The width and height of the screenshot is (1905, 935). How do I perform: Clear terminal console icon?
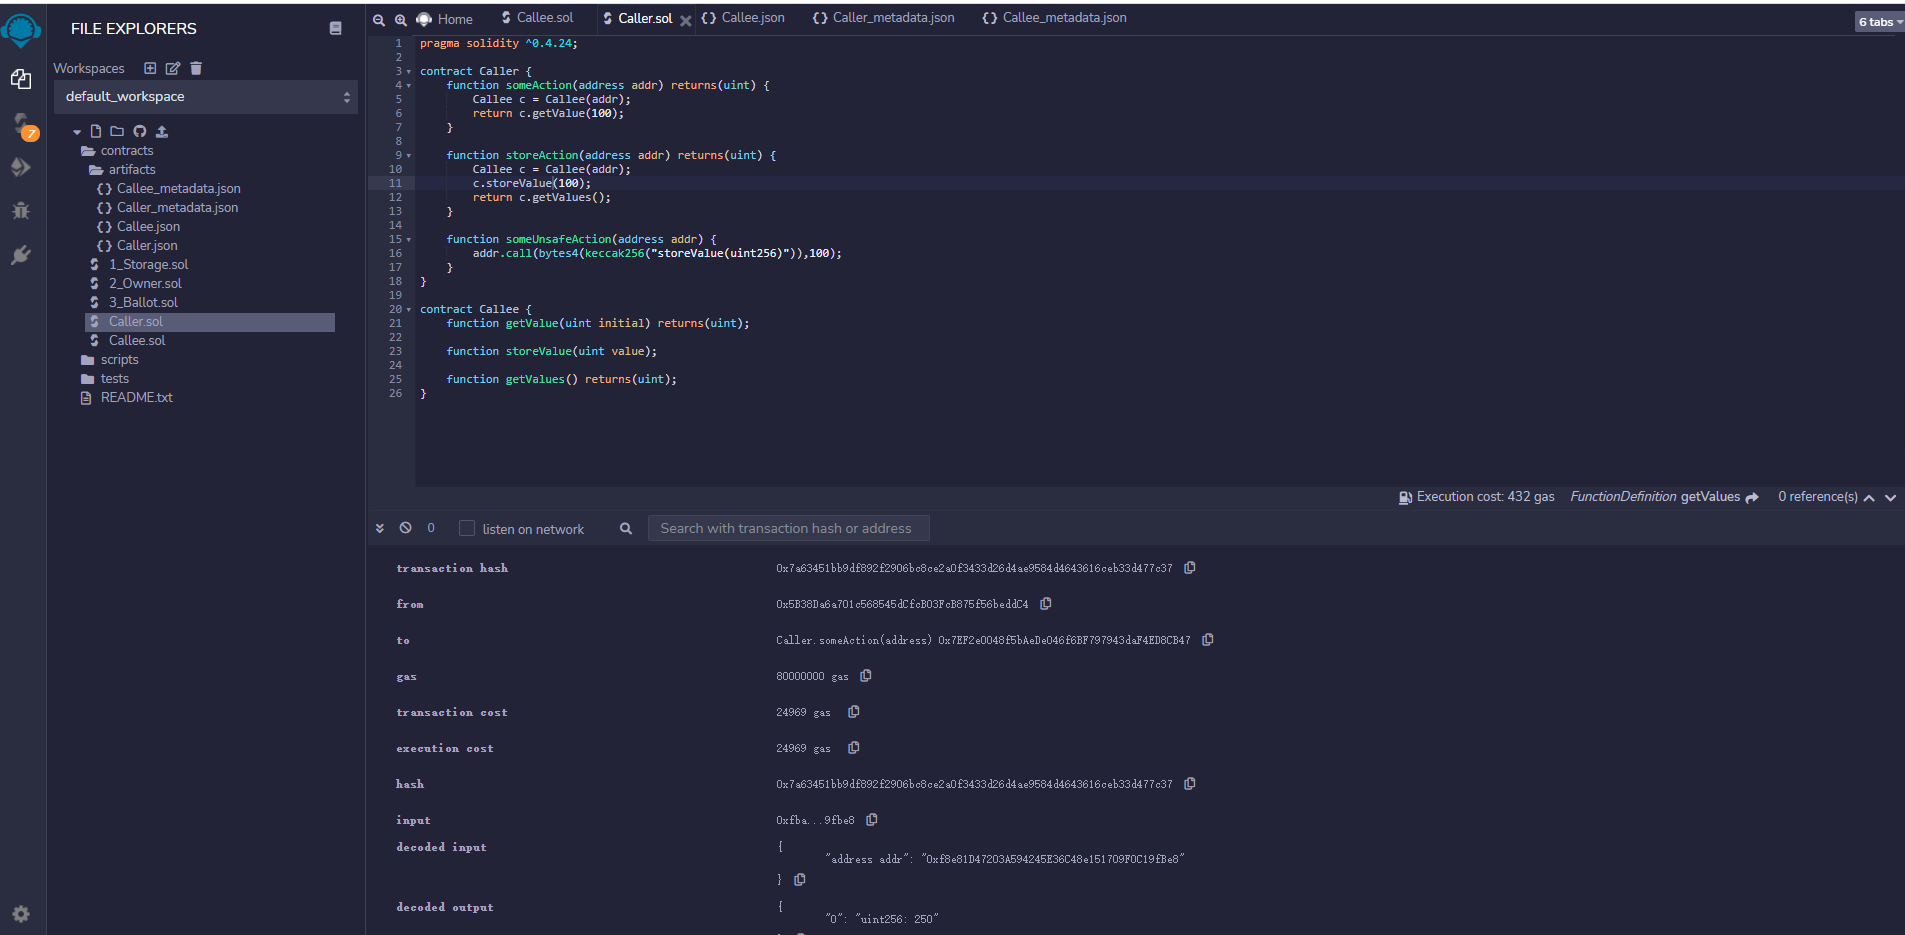[x=405, y=528]
